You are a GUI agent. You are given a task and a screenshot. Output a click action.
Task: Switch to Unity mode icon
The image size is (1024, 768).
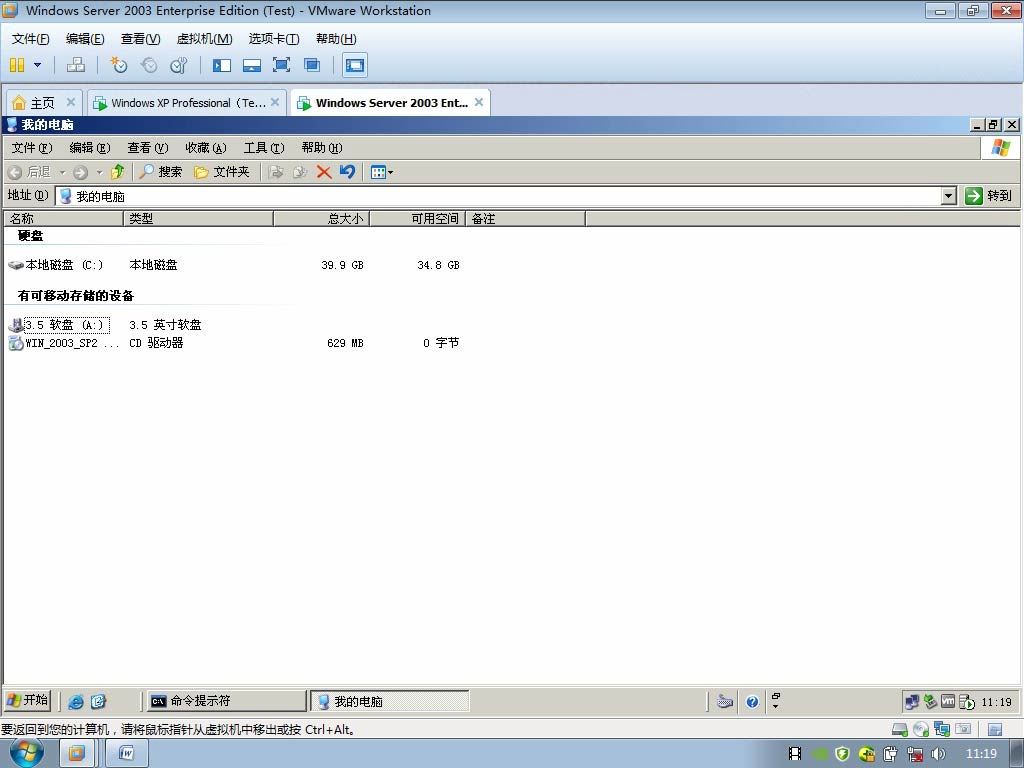coord(312,65)
